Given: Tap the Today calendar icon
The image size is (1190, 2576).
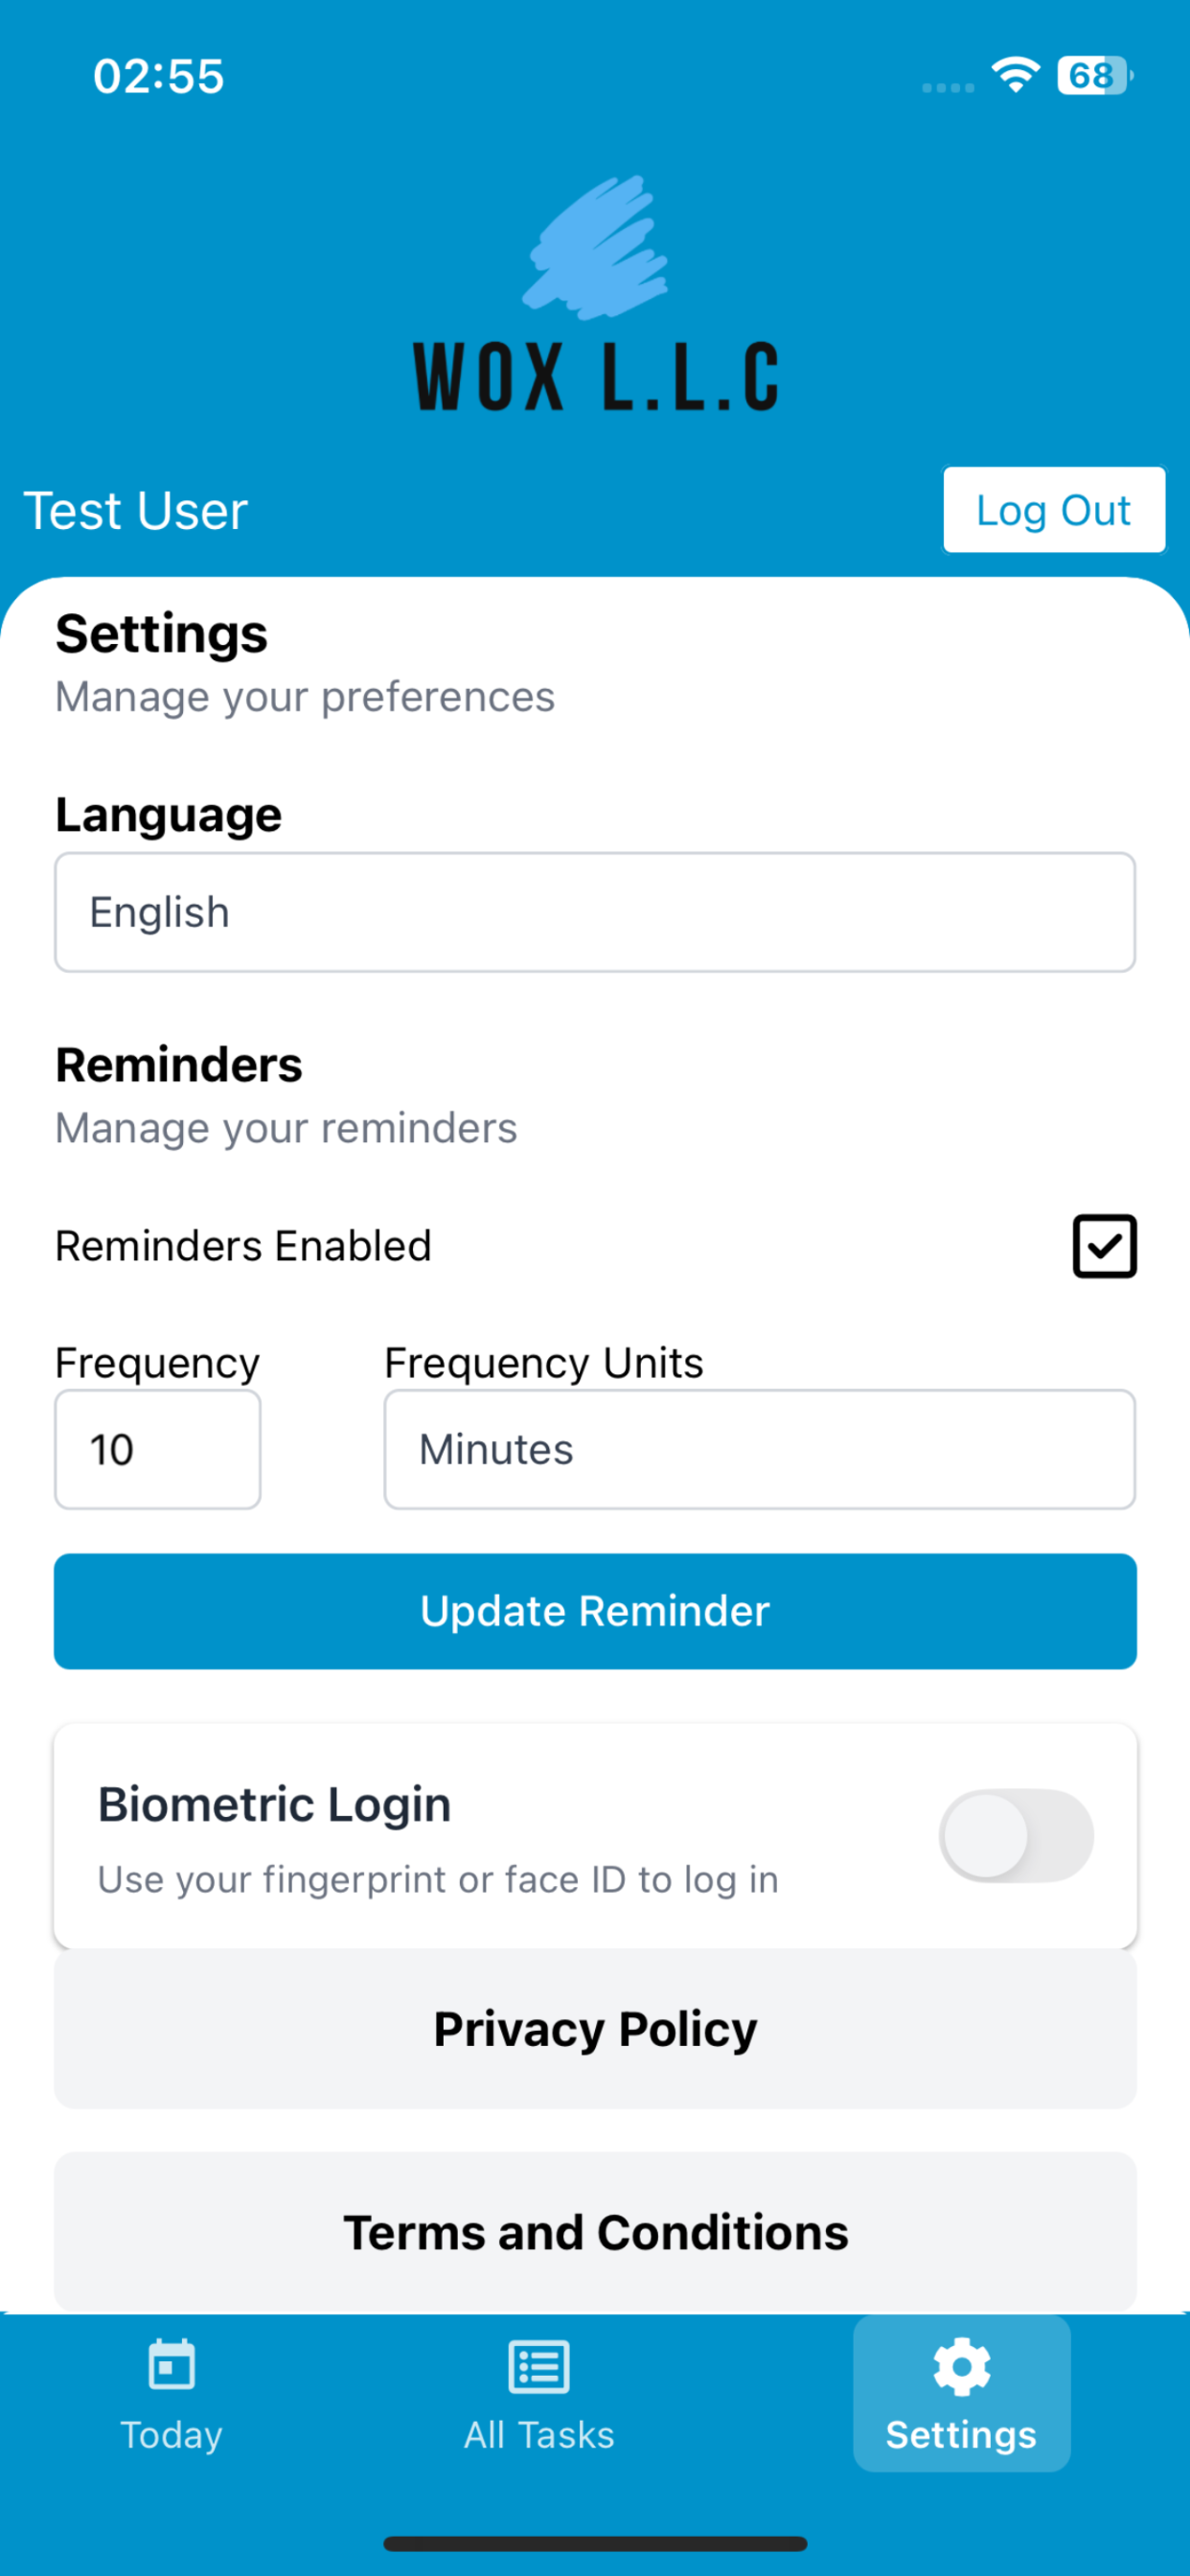Looking at the screenshot, I should [x=172, y=2365].
